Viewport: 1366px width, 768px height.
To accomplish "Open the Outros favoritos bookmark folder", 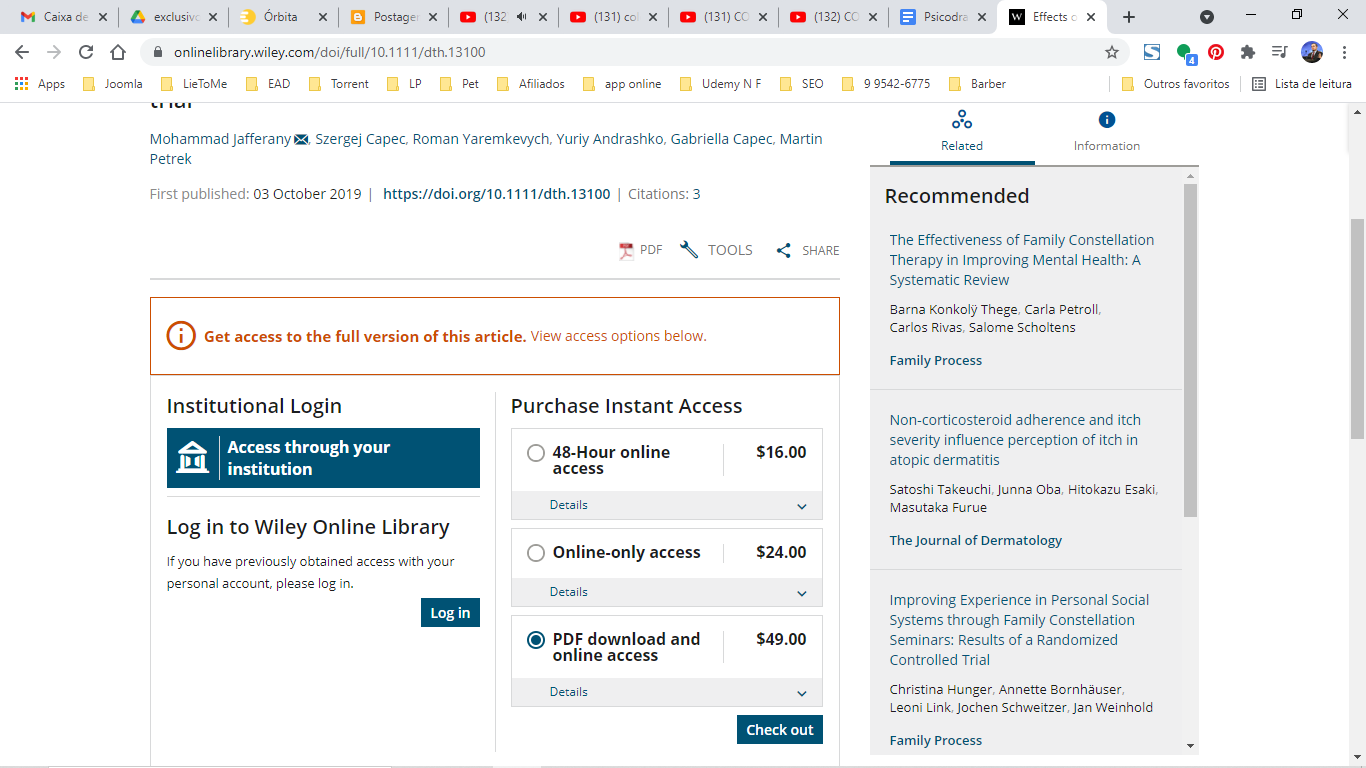I will pos(1176,84).
